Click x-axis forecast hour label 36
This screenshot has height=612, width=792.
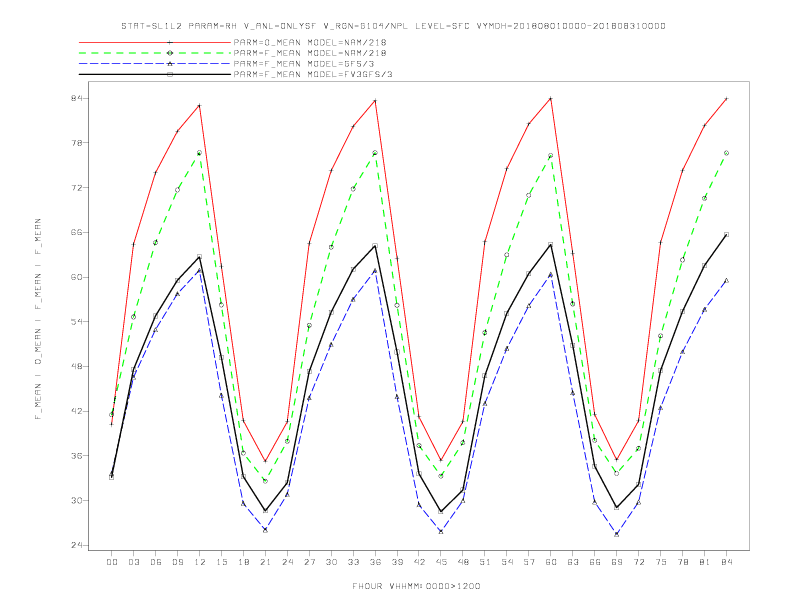click(x=375, y=562)
